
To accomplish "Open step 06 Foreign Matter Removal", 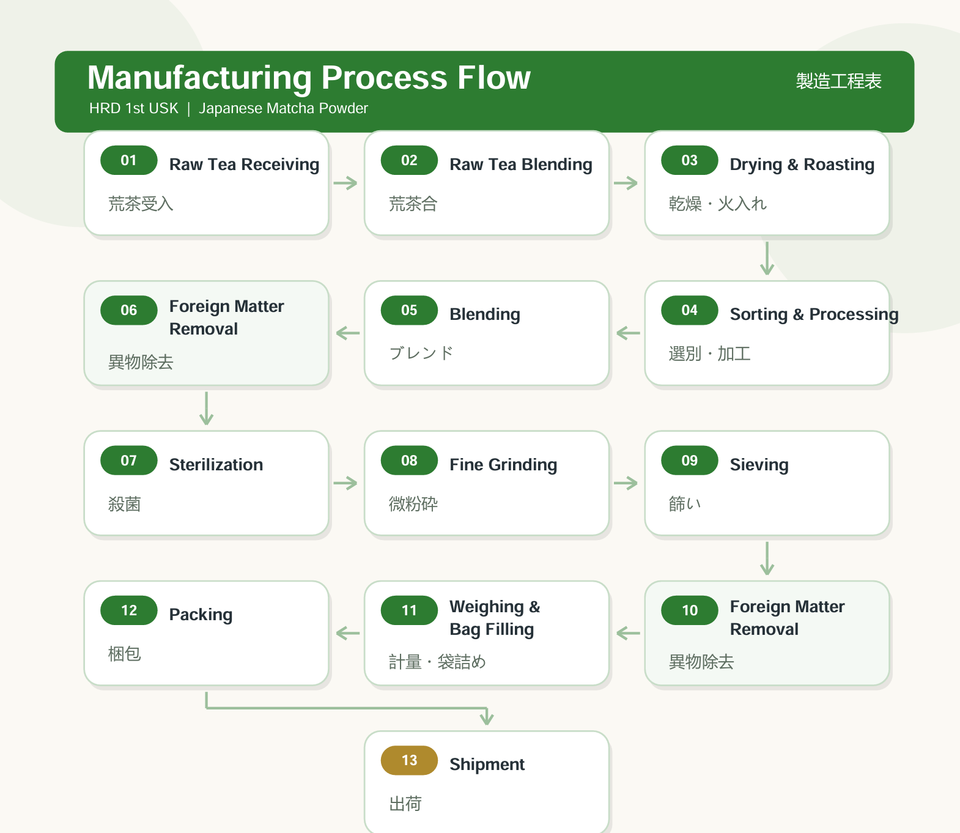I will click(206, 333).
